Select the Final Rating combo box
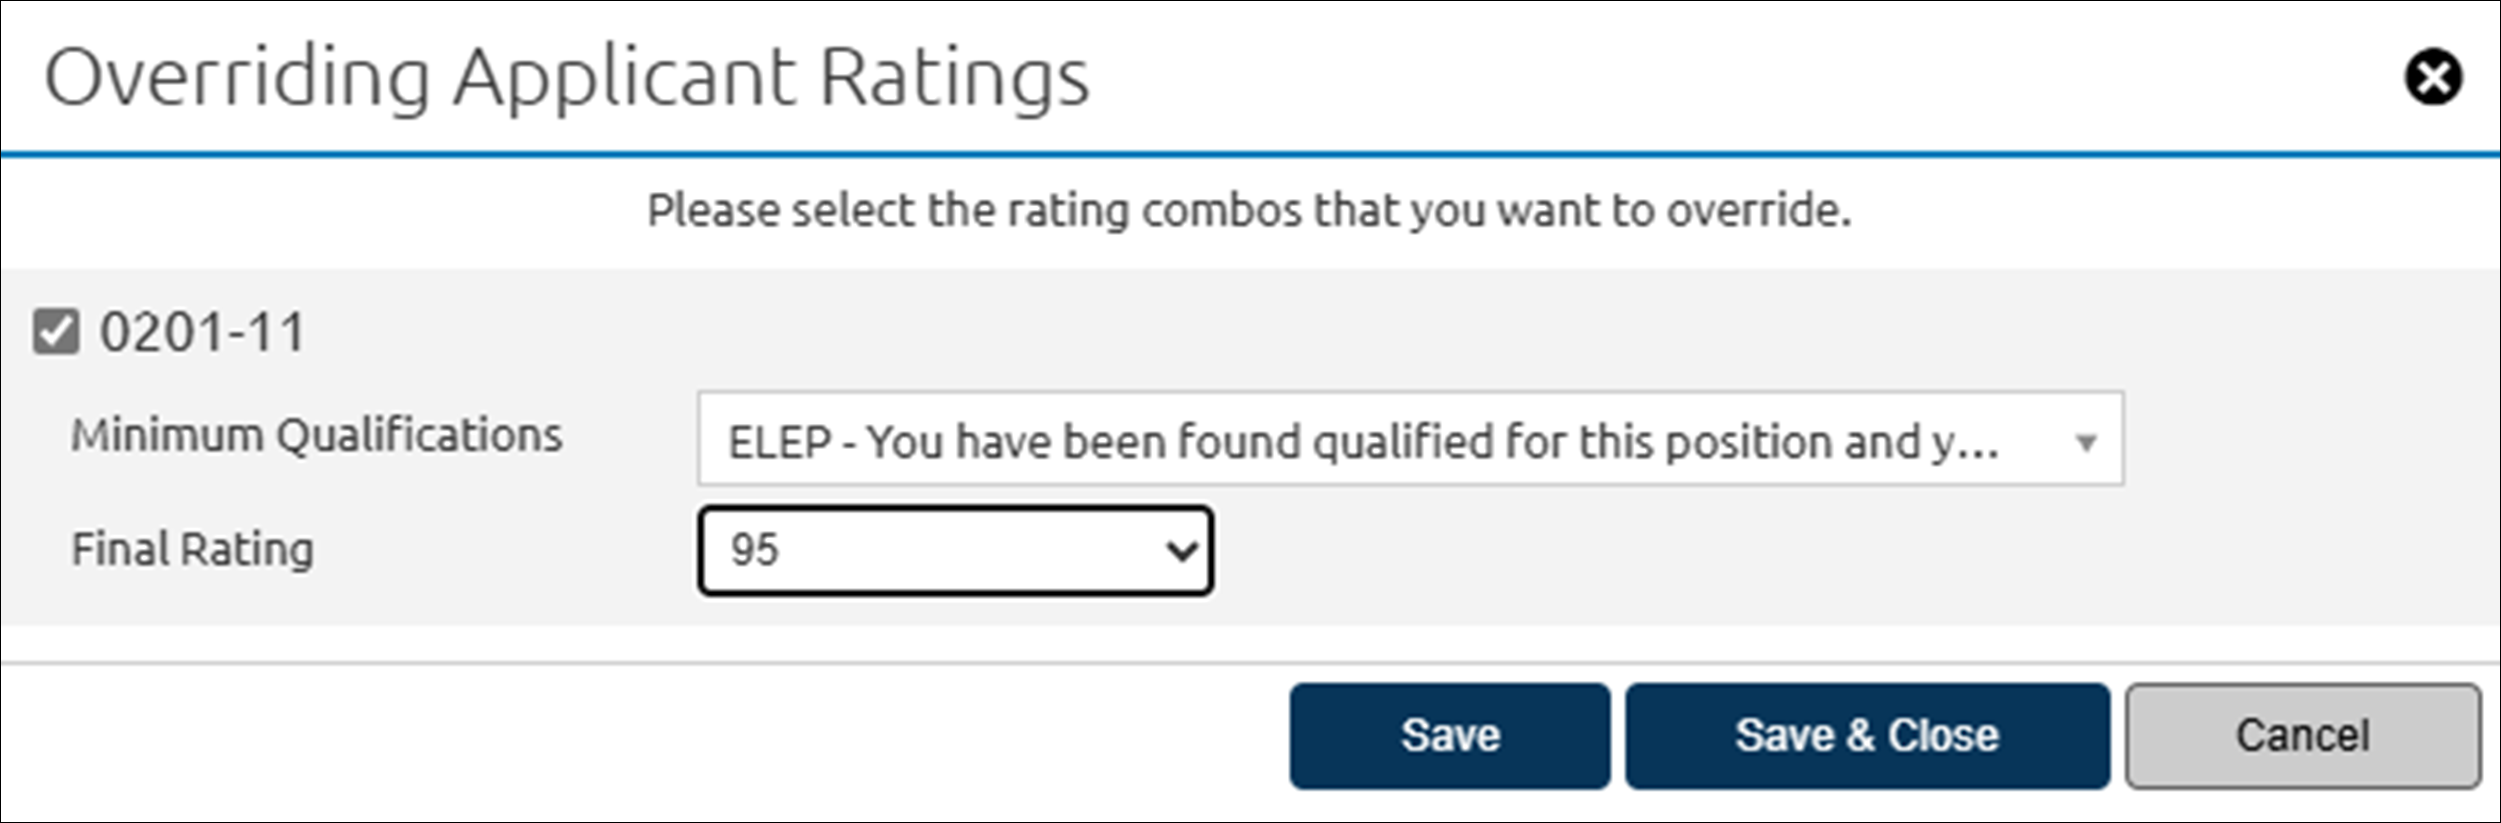This screenshot has height=823, width=2501. (955, 549)
